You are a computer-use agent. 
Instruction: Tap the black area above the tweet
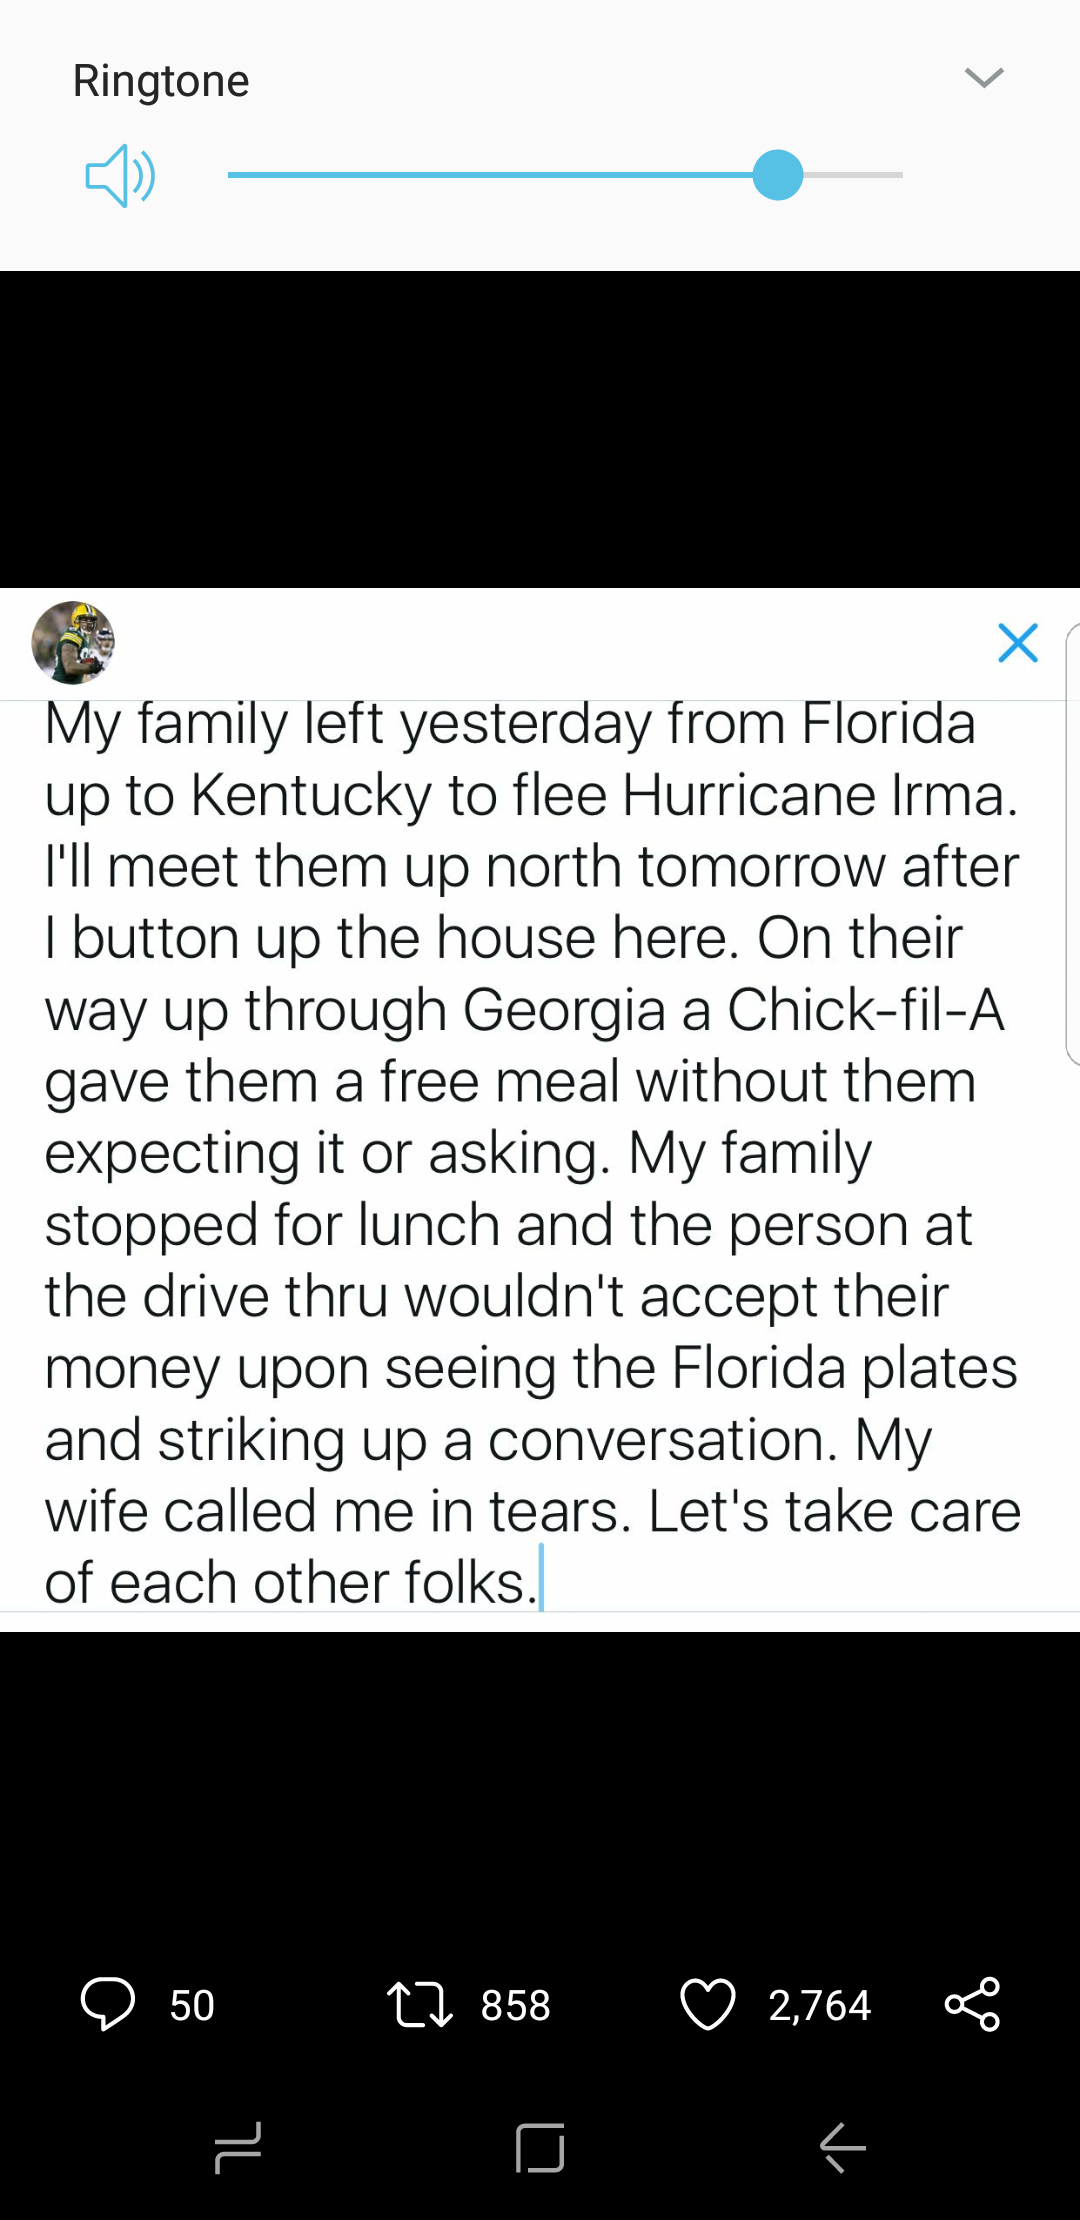tap(540, 430)
